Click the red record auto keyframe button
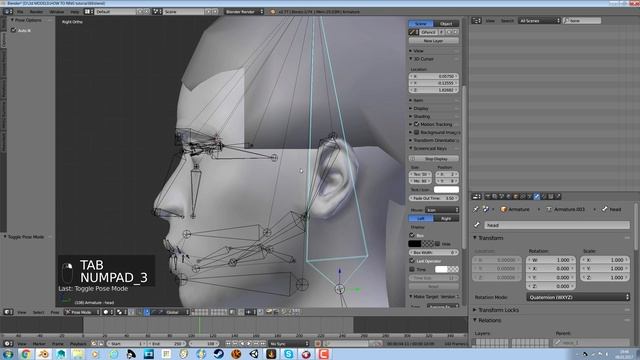Viewport: 640px width, 360px height. pos(318,344)
